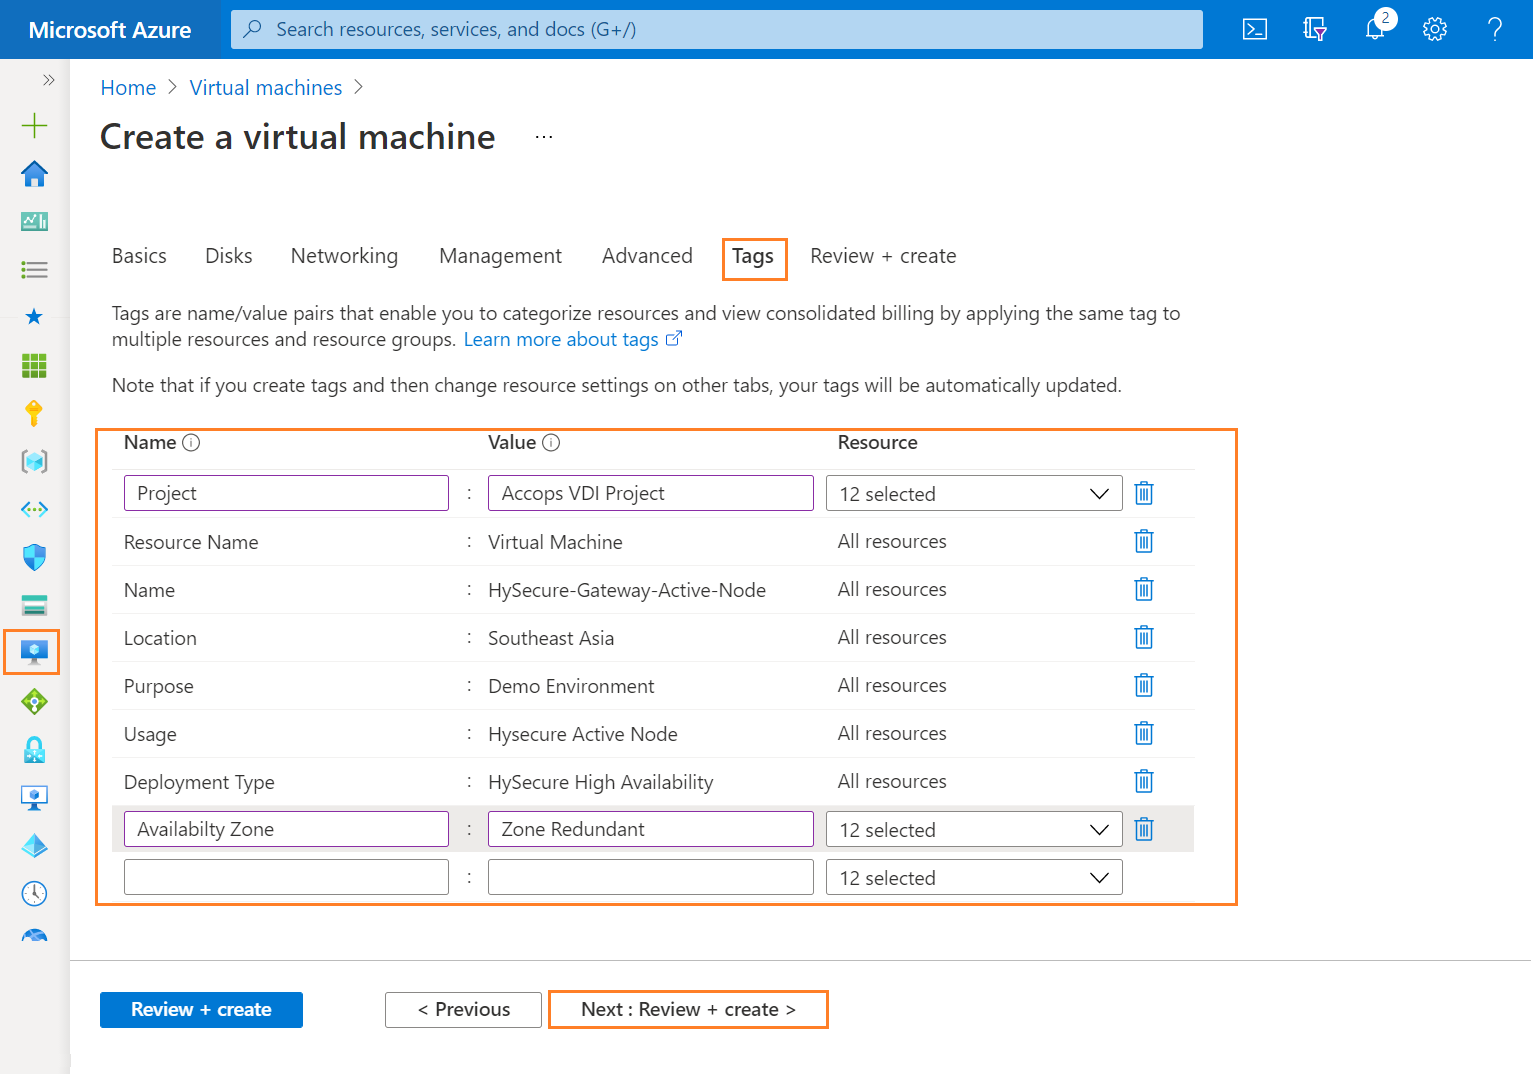Click the Favorites star icon in sidebar

(34, 317)
